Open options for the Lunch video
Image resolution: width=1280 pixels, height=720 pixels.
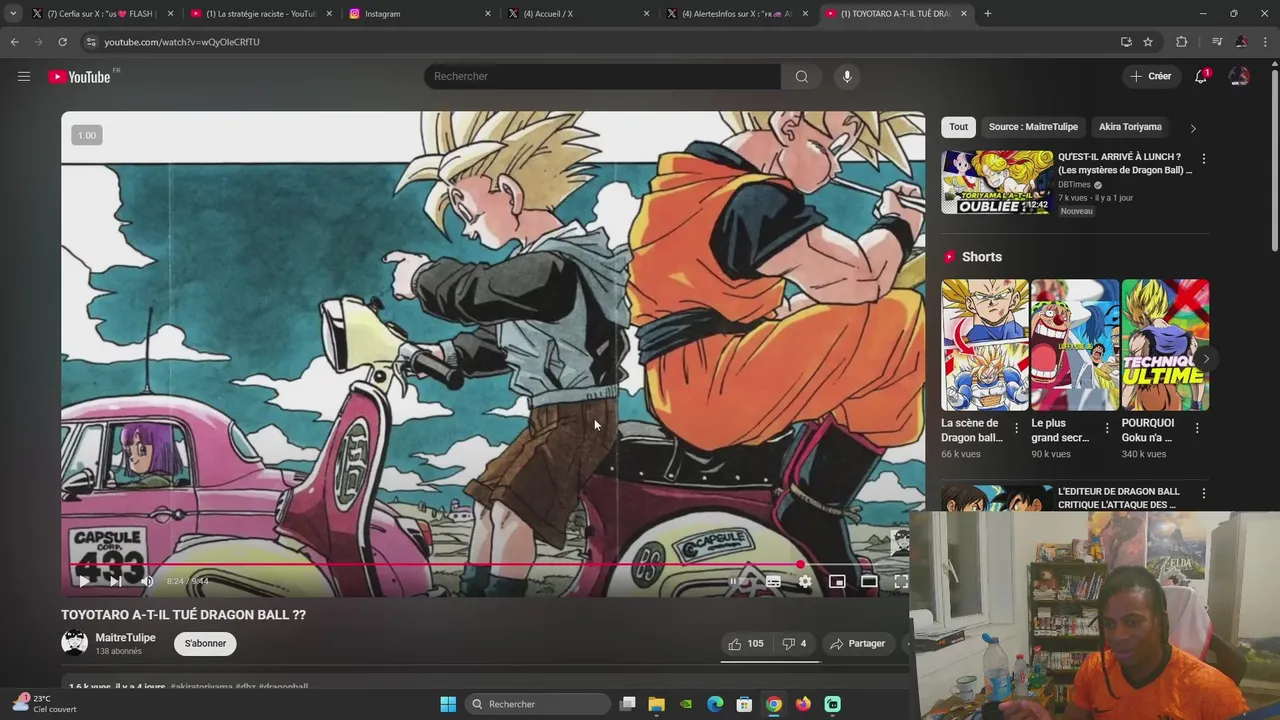1203,159
